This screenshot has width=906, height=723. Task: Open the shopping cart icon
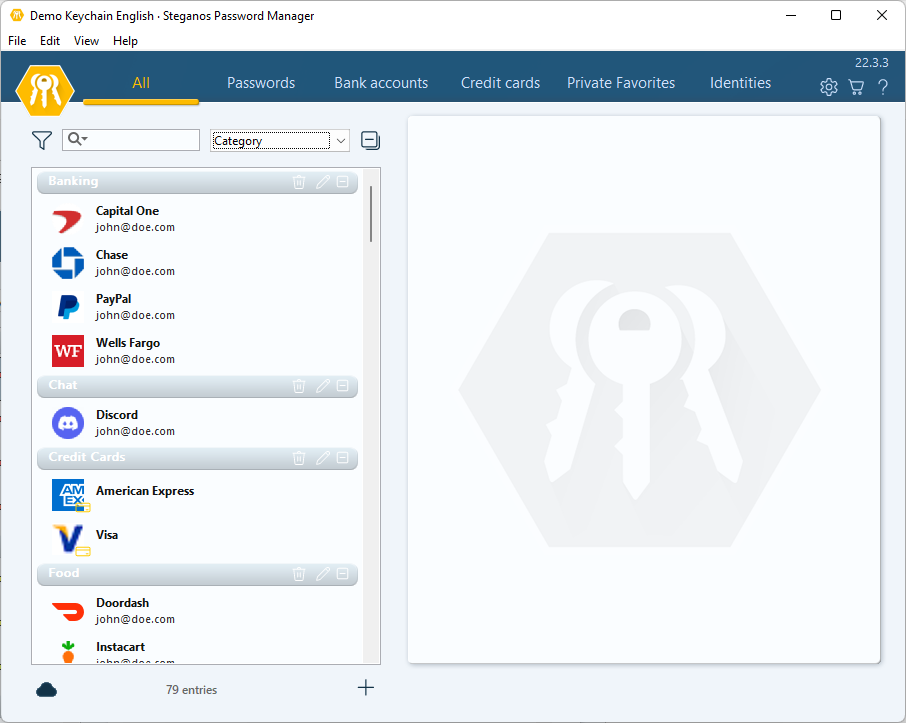856,87
